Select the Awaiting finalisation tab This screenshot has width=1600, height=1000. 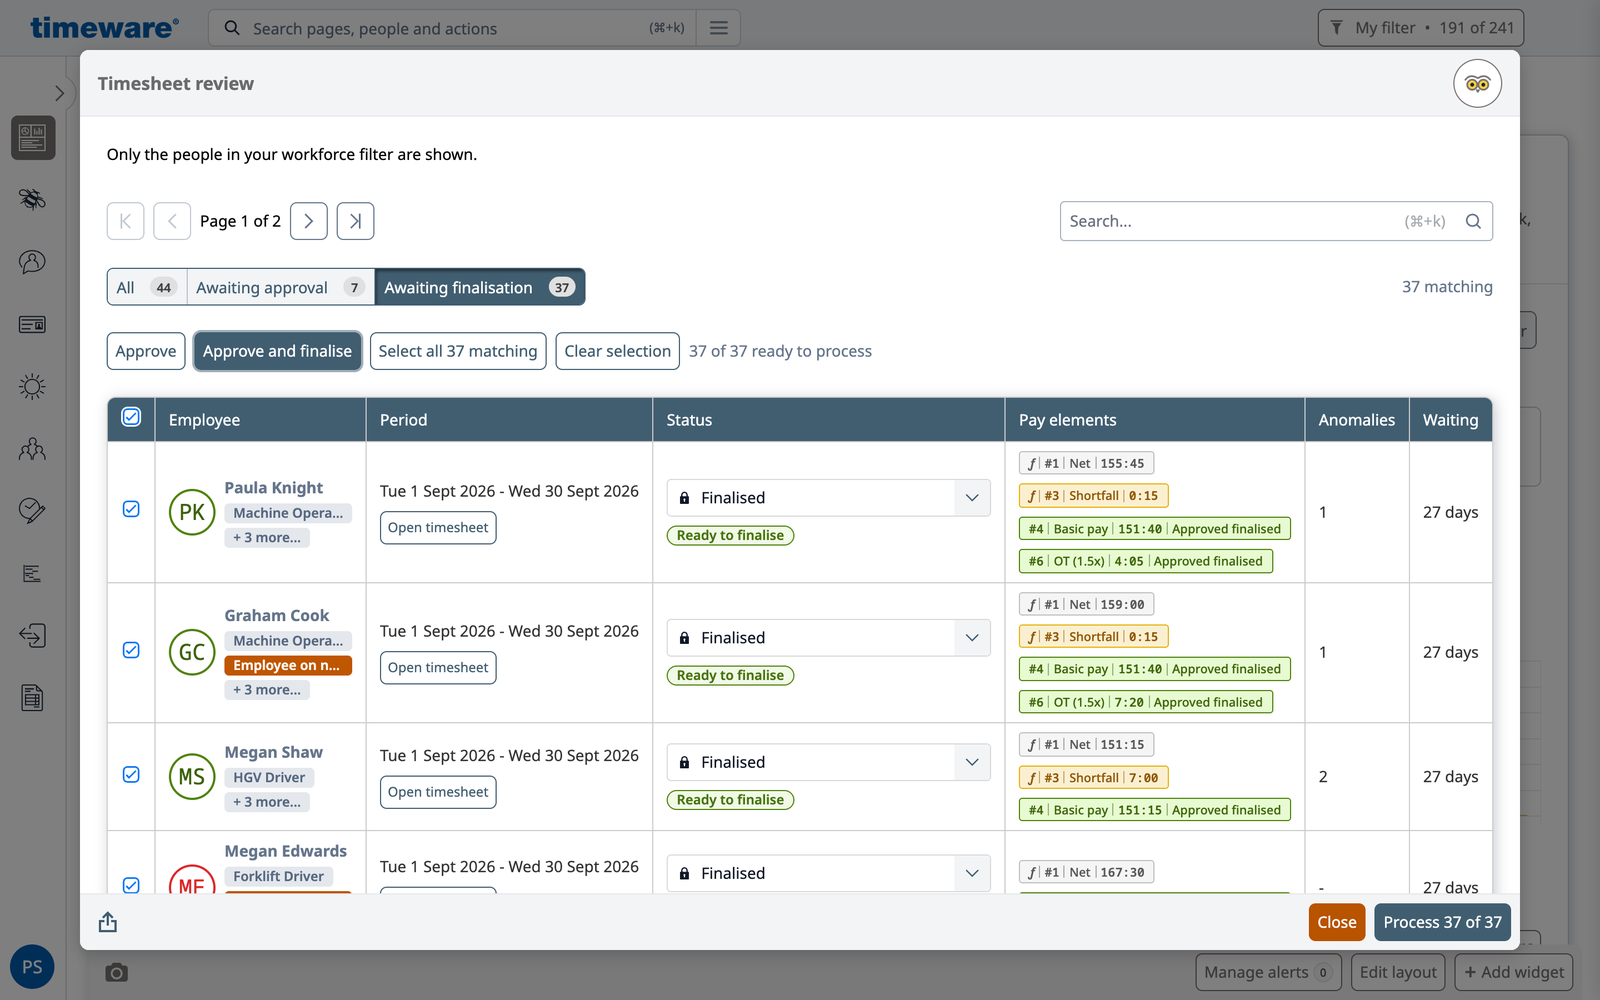click(480, 287)
